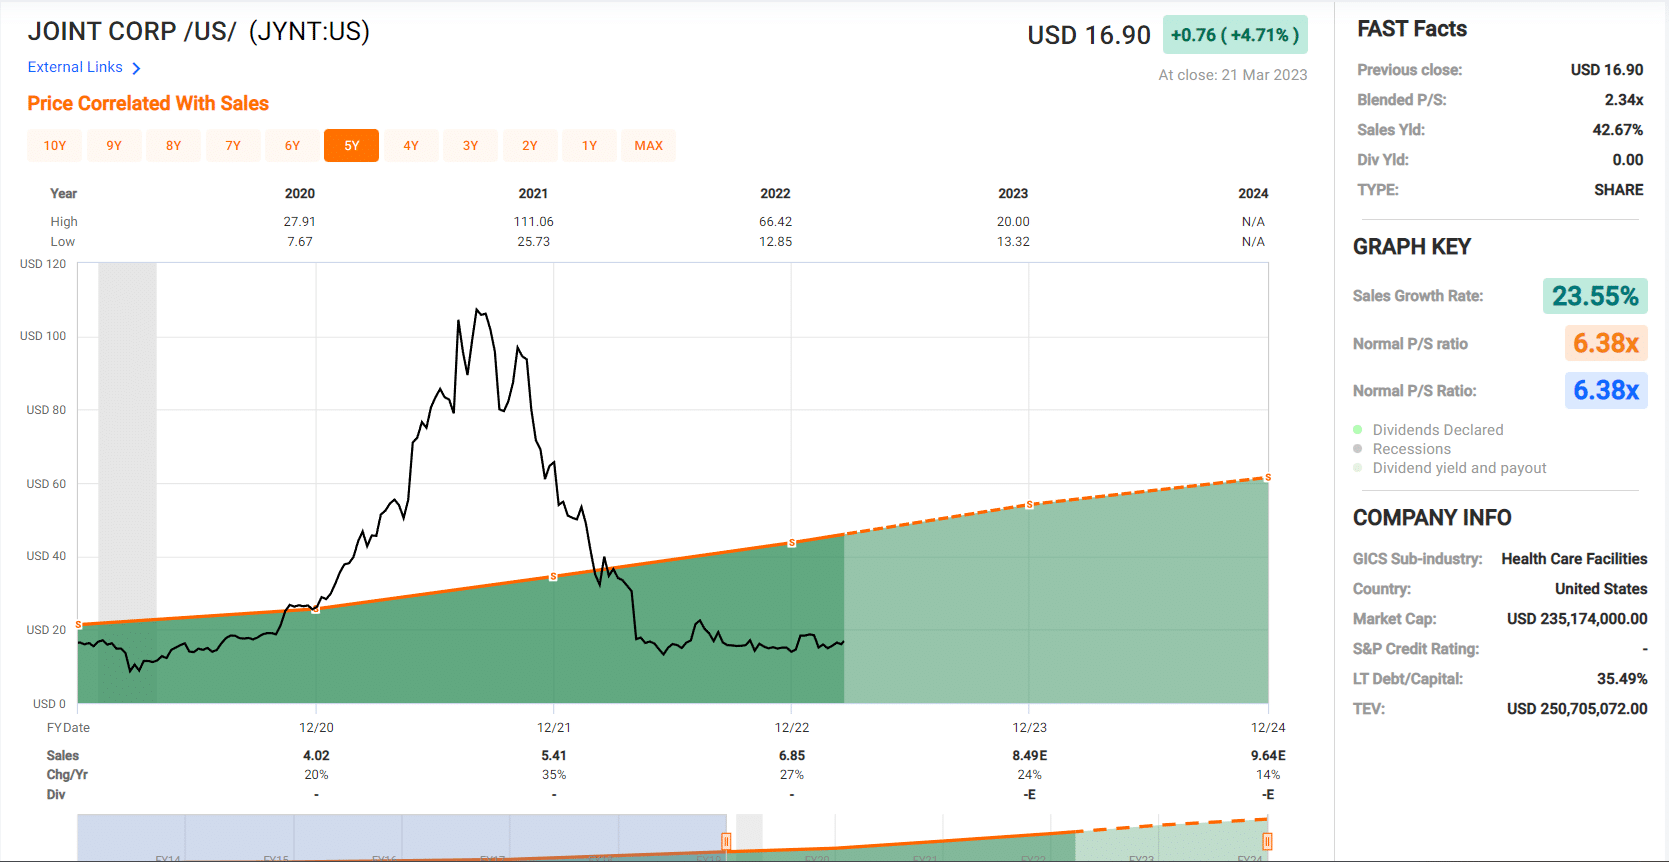Click the 12/22 Sales value 6.85
This screenshot has height=862, width=1669.
(792, 756)
